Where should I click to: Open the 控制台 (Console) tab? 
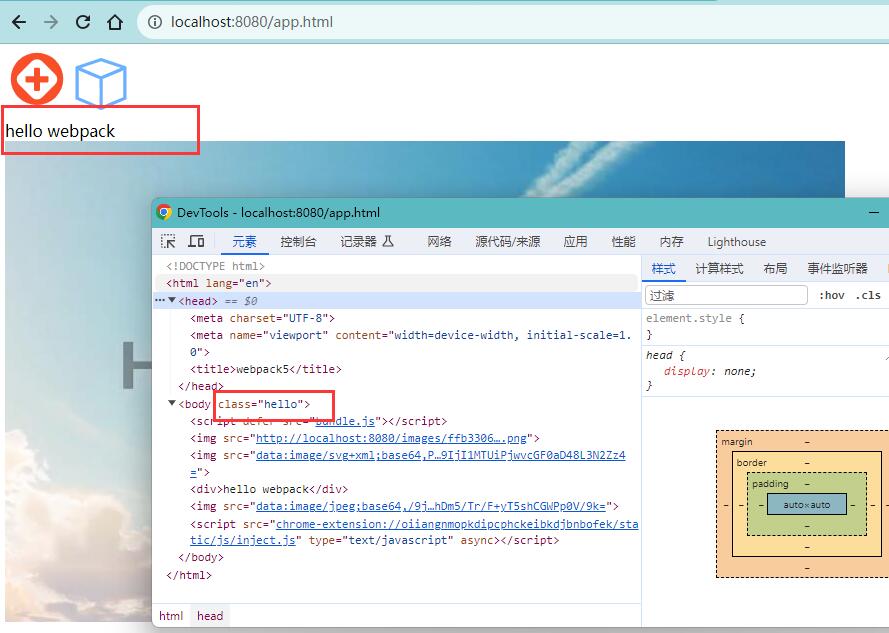coord(298,242)
